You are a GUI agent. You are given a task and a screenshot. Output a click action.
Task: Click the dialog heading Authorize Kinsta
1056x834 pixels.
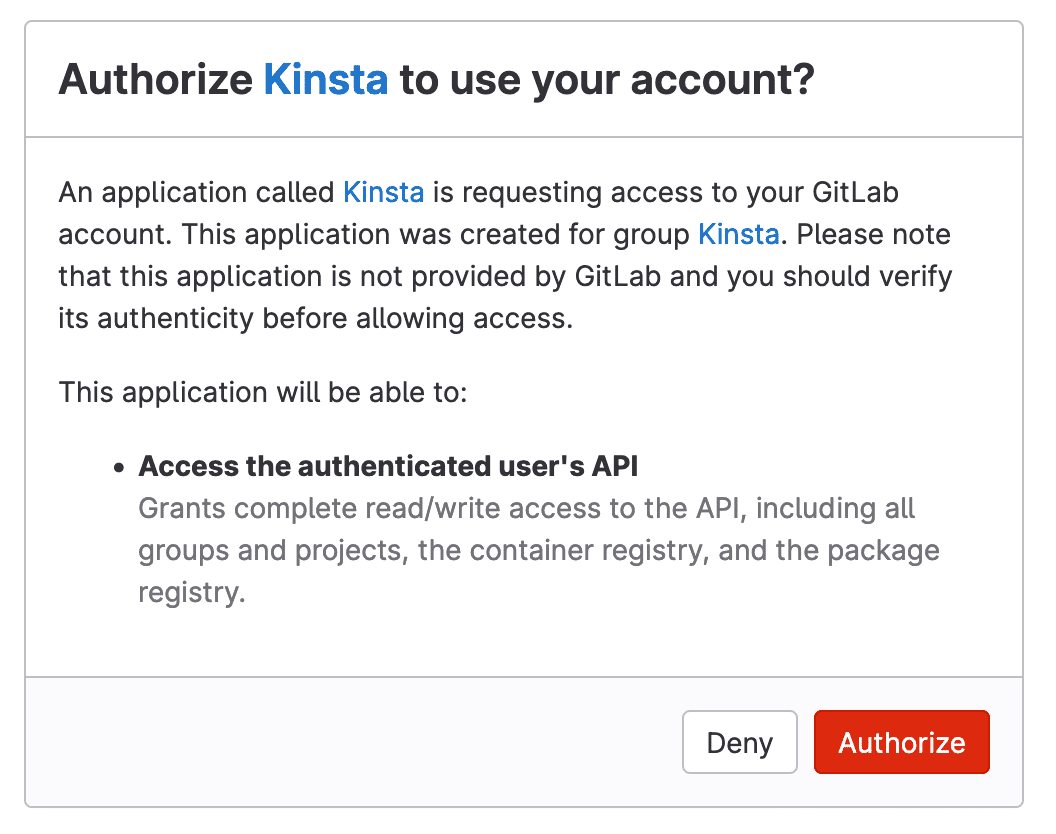click(x=440, y=79)
